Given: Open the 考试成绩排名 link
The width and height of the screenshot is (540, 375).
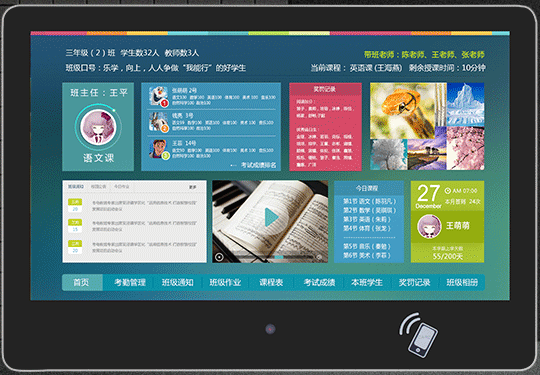Looking at the screenshot, I should [258, 165].
